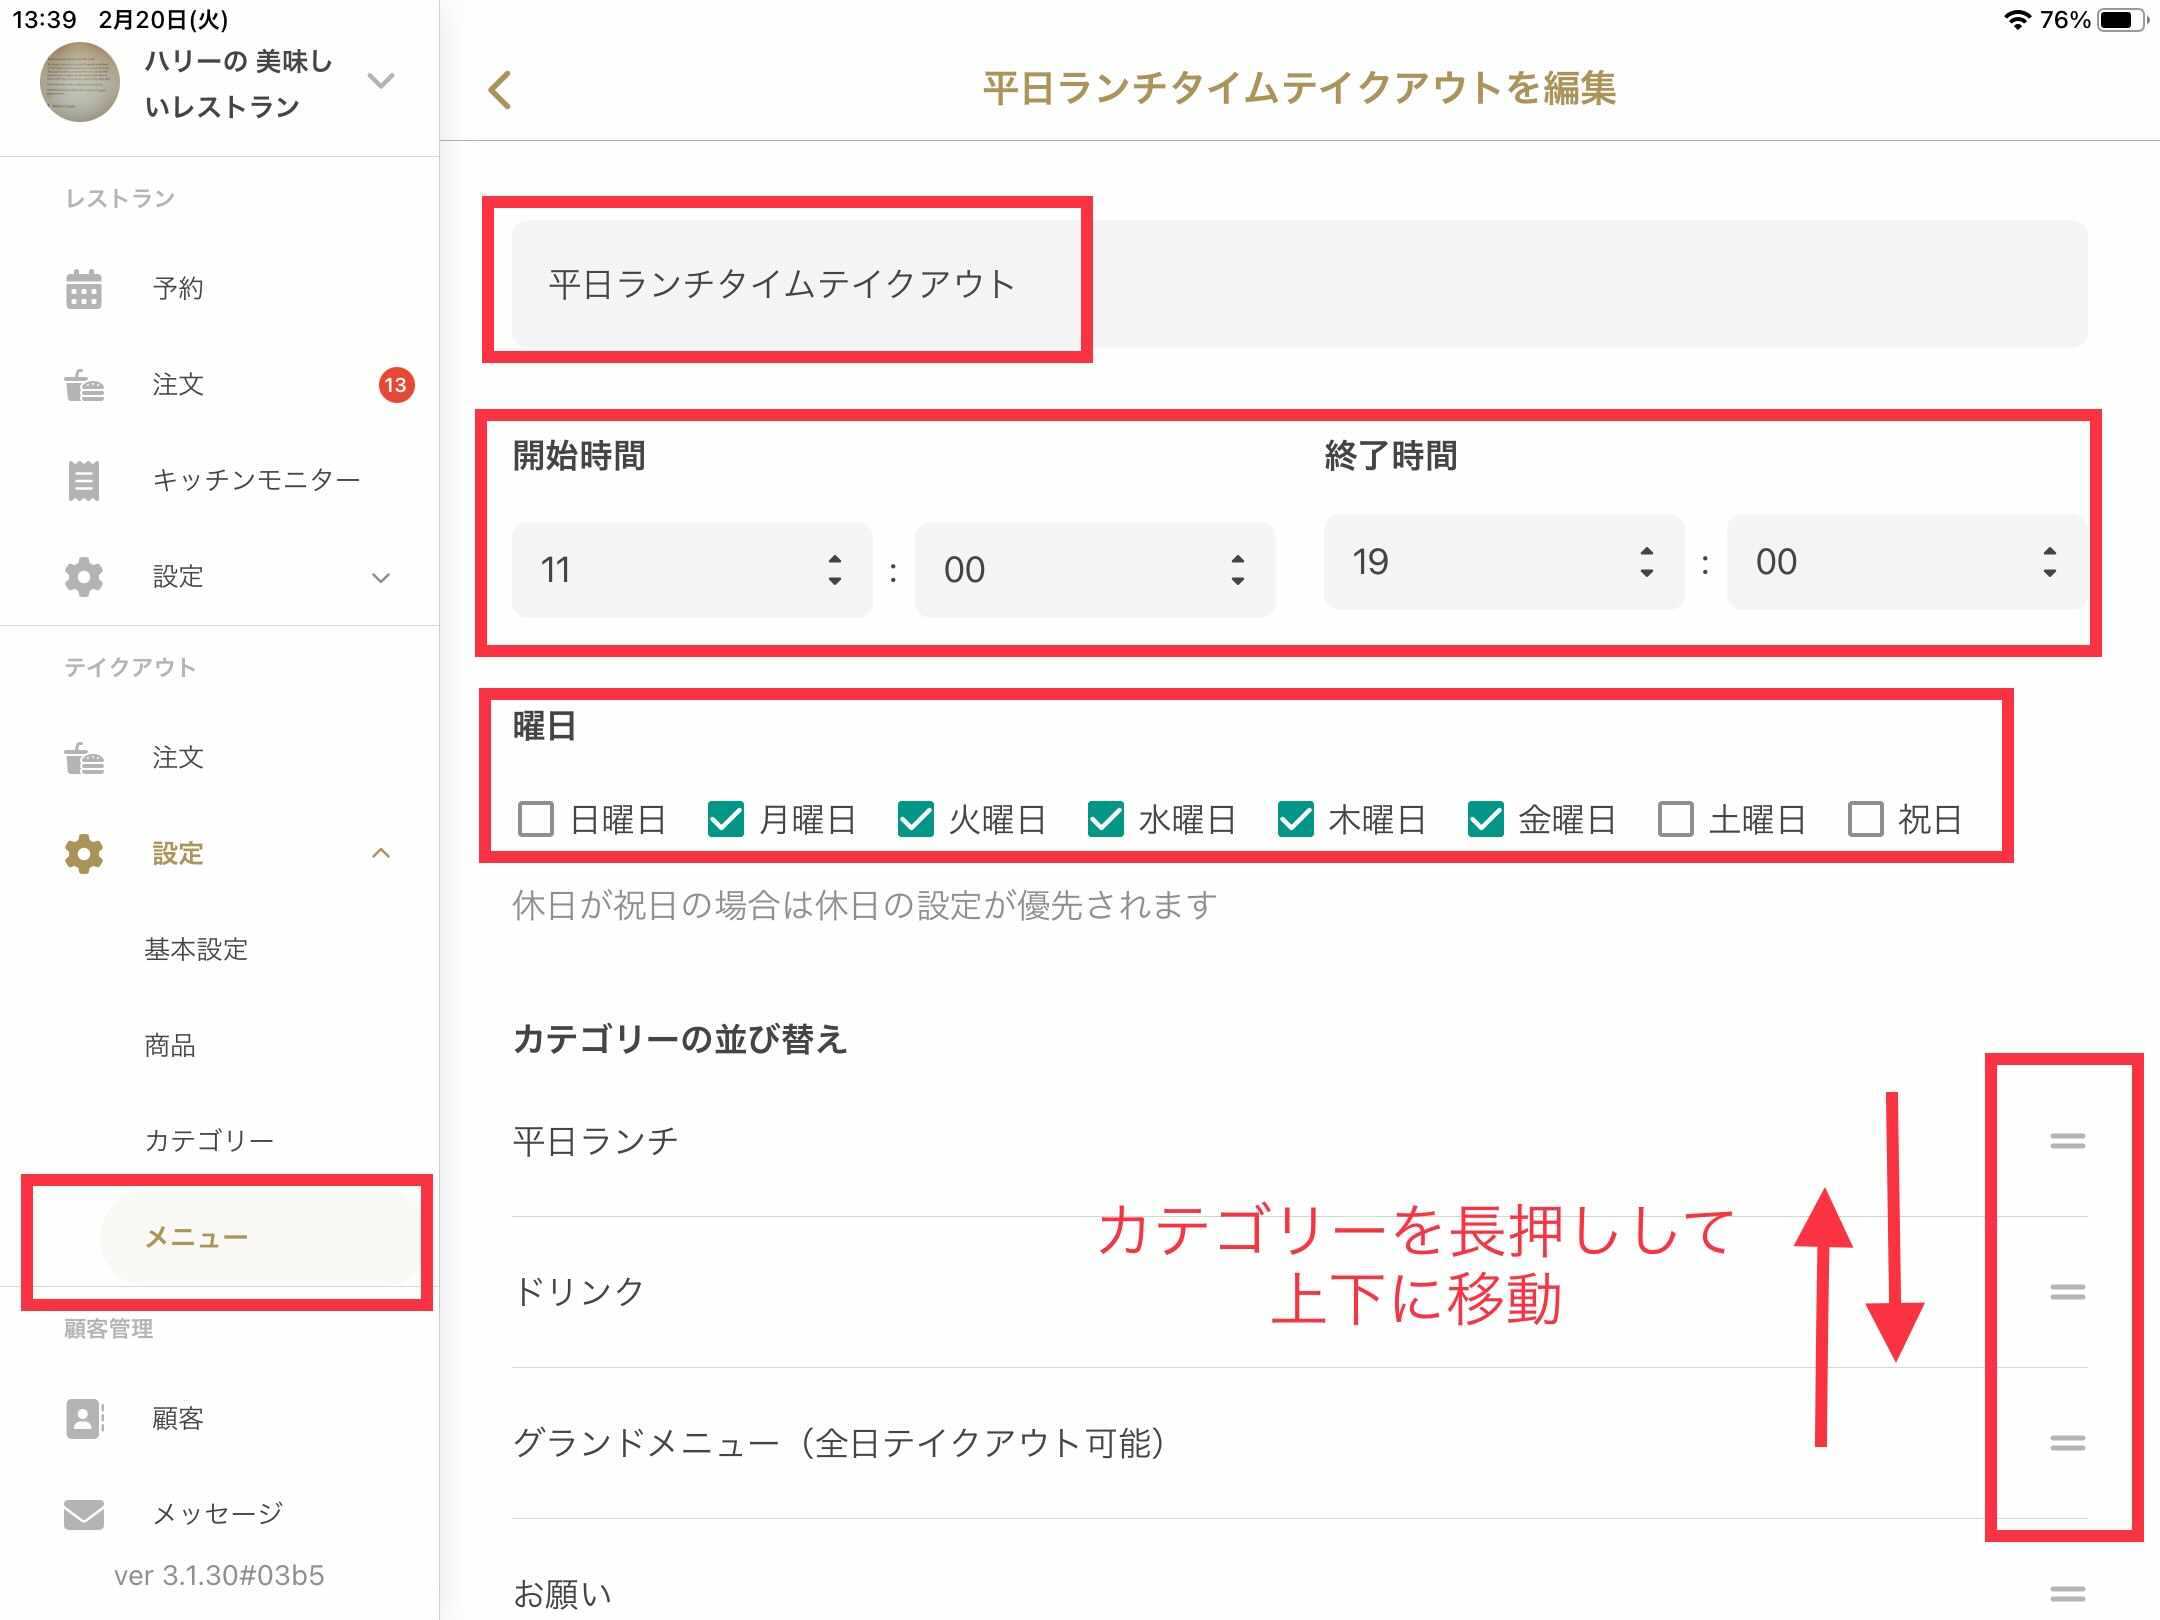This screenshot has width=2160, height=1620.
Task: Expand the restaurant name dropdown chevron
Action: pos(381,80)
